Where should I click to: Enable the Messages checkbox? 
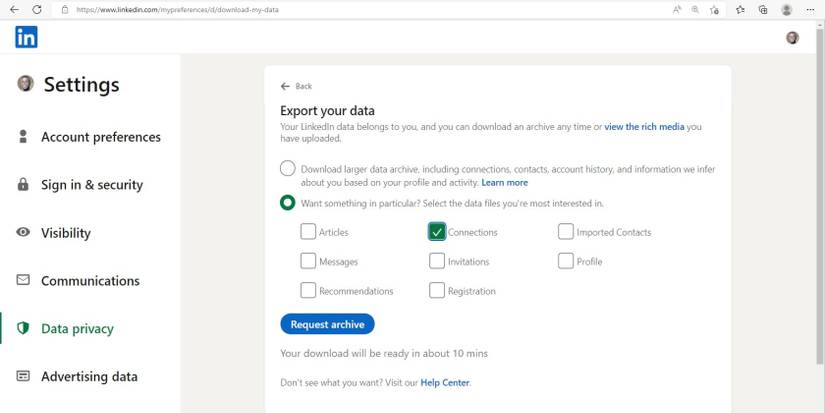(x=308, y=261)
